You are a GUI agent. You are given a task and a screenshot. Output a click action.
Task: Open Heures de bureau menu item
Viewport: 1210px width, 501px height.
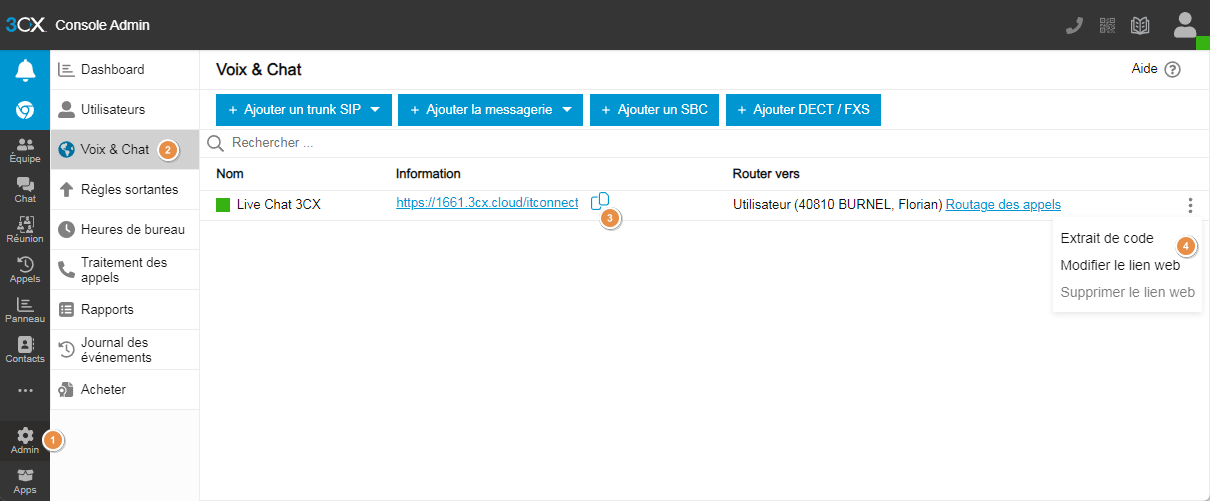click(x=125, y=229)
